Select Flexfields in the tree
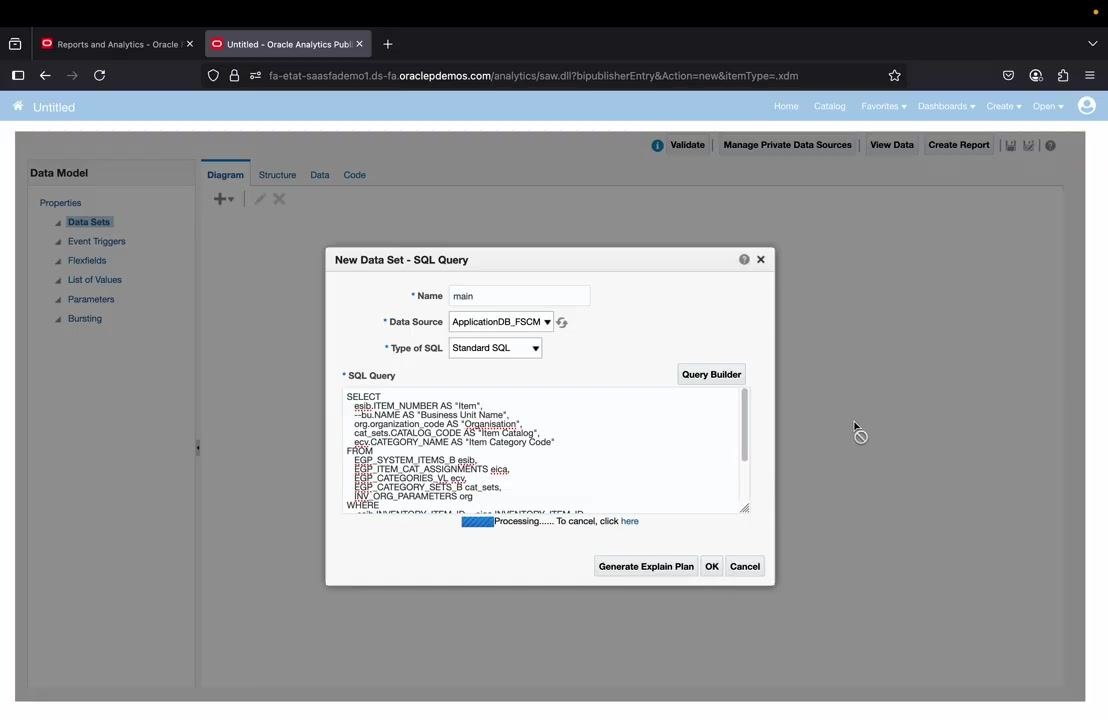Screen dimensions: 1108x720 click(87, 260)
